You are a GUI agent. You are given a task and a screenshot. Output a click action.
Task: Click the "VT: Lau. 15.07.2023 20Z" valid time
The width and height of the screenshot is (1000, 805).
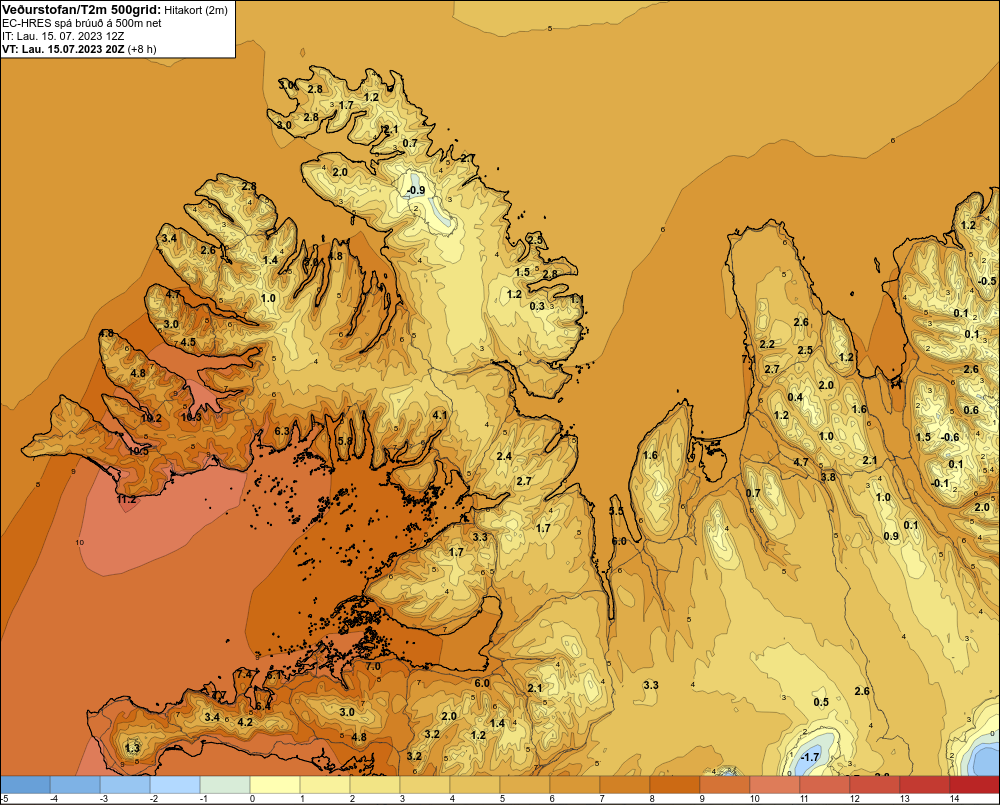tap(64, 49)
